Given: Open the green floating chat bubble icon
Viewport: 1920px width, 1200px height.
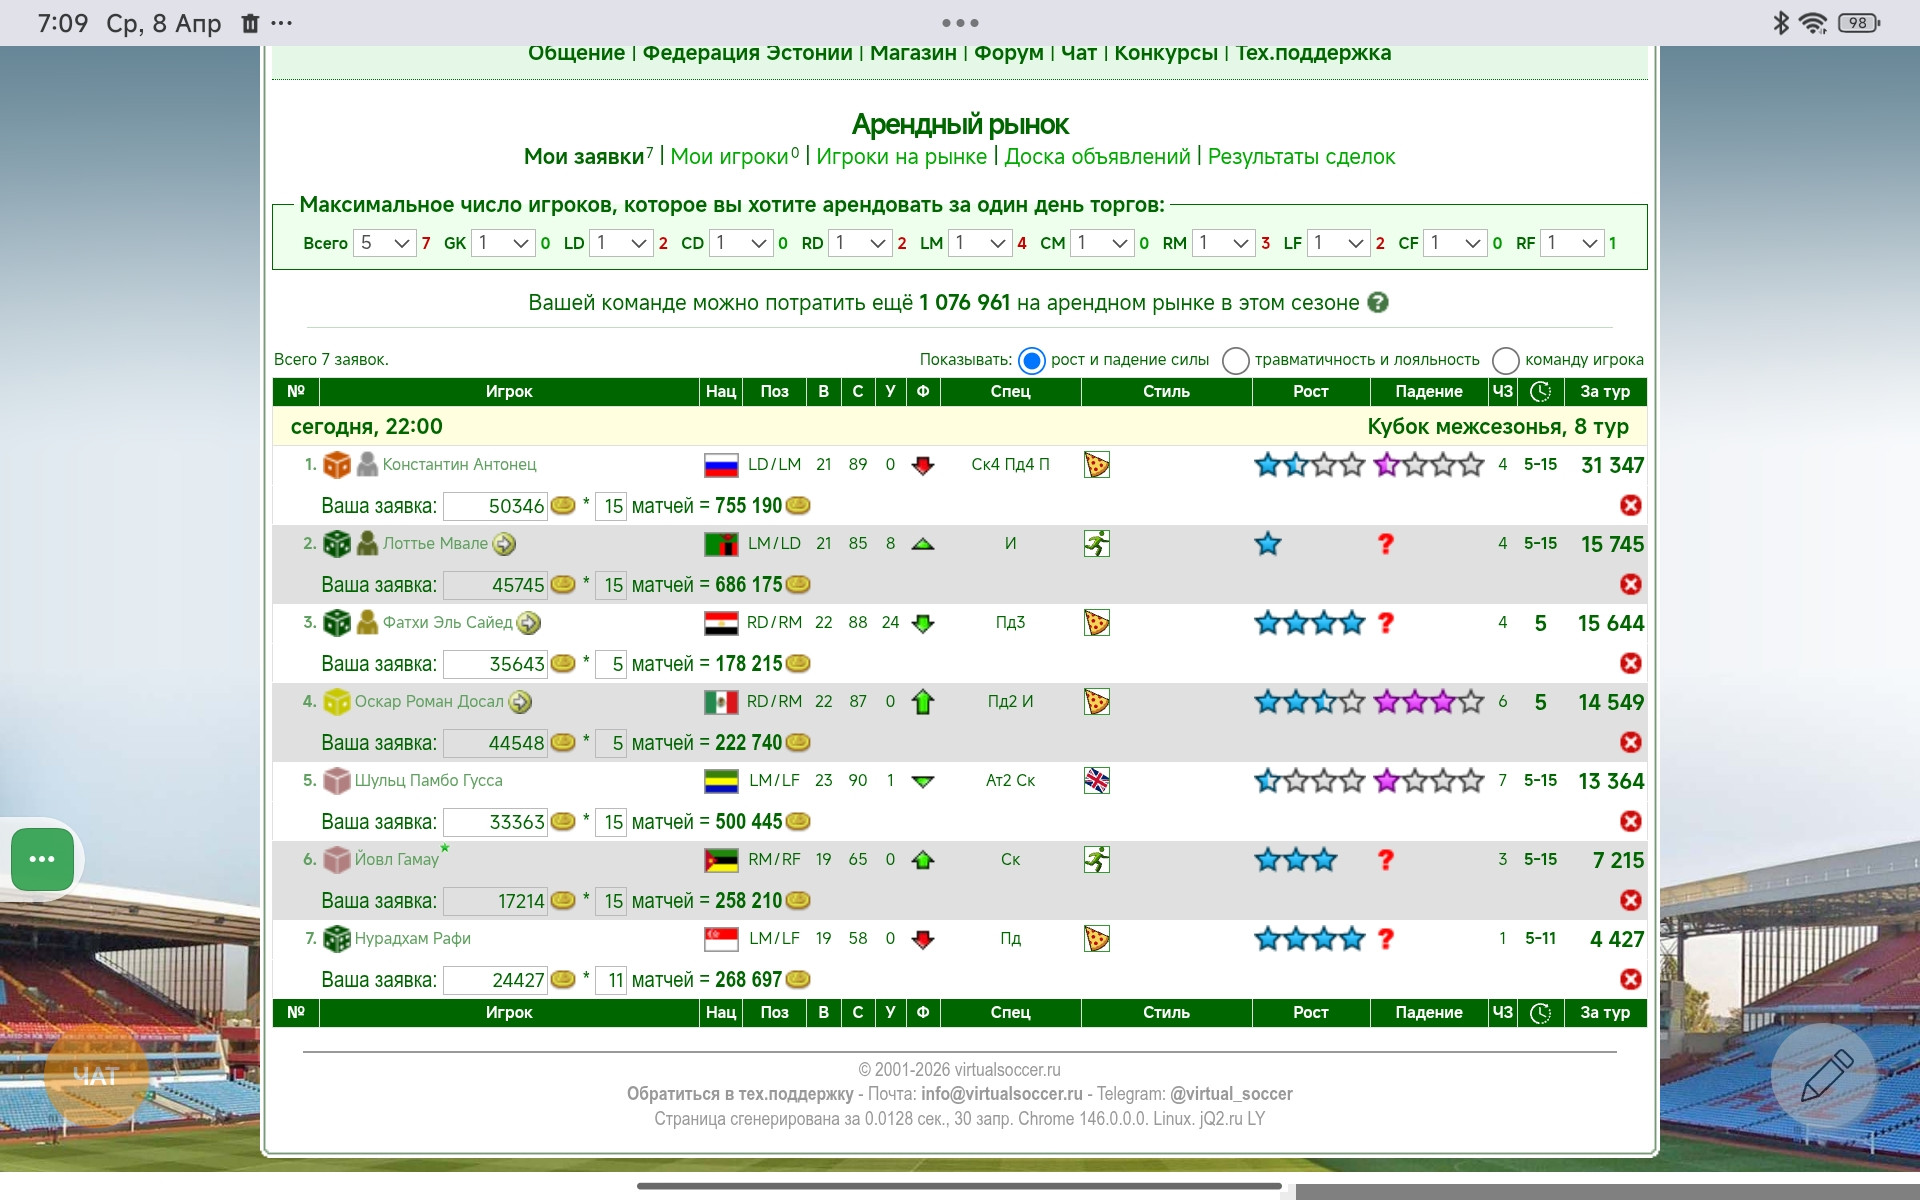Looking at the screenshot, I should click(x=42, y=859).
